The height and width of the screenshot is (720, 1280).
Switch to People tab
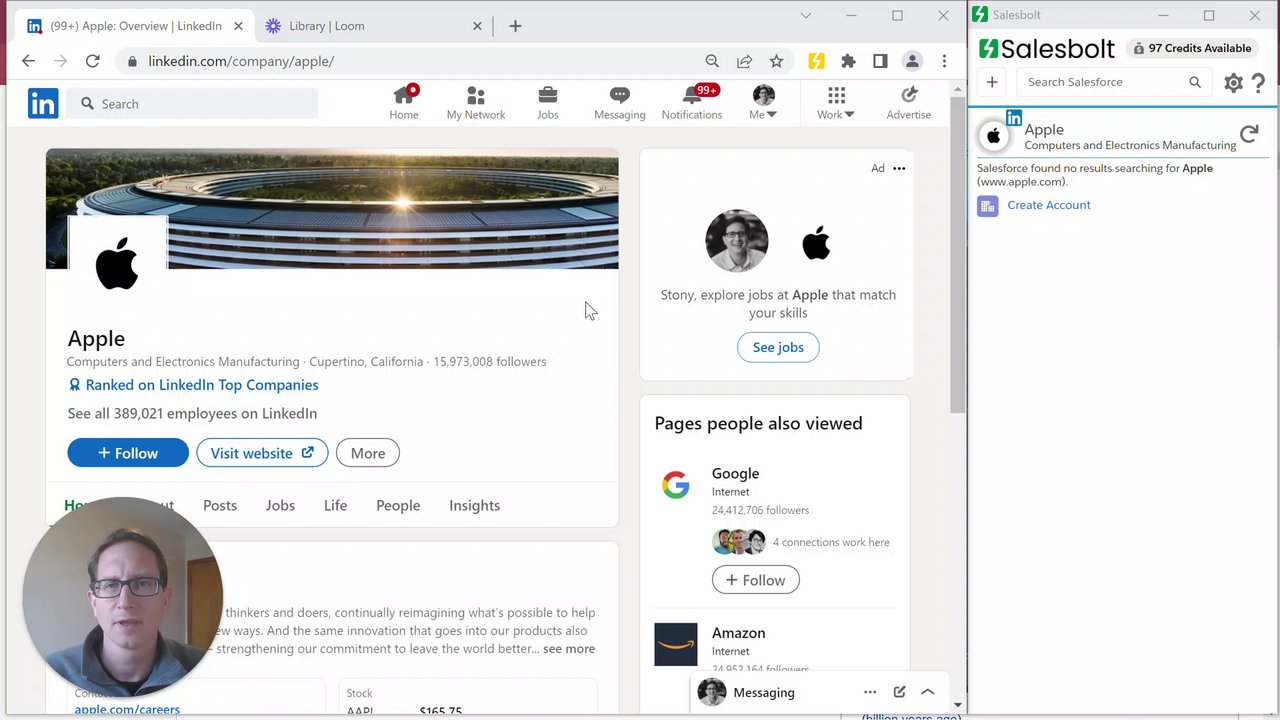(x=398, y=505)
